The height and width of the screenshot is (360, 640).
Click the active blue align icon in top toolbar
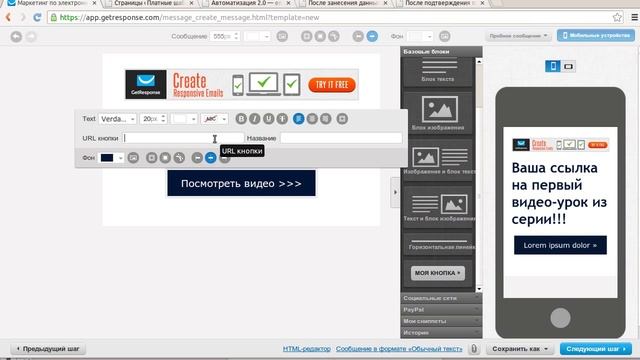[372, 36]
